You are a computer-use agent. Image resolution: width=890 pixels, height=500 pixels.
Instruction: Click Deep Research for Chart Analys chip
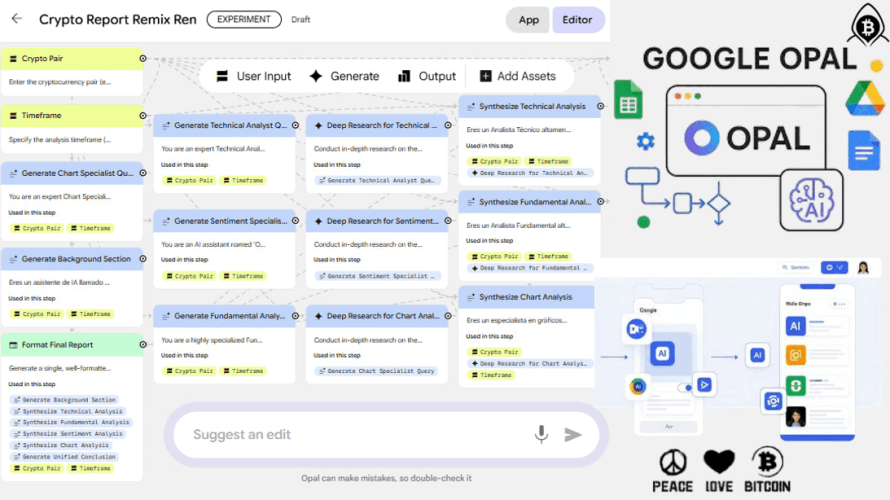(x=530, y=363)
